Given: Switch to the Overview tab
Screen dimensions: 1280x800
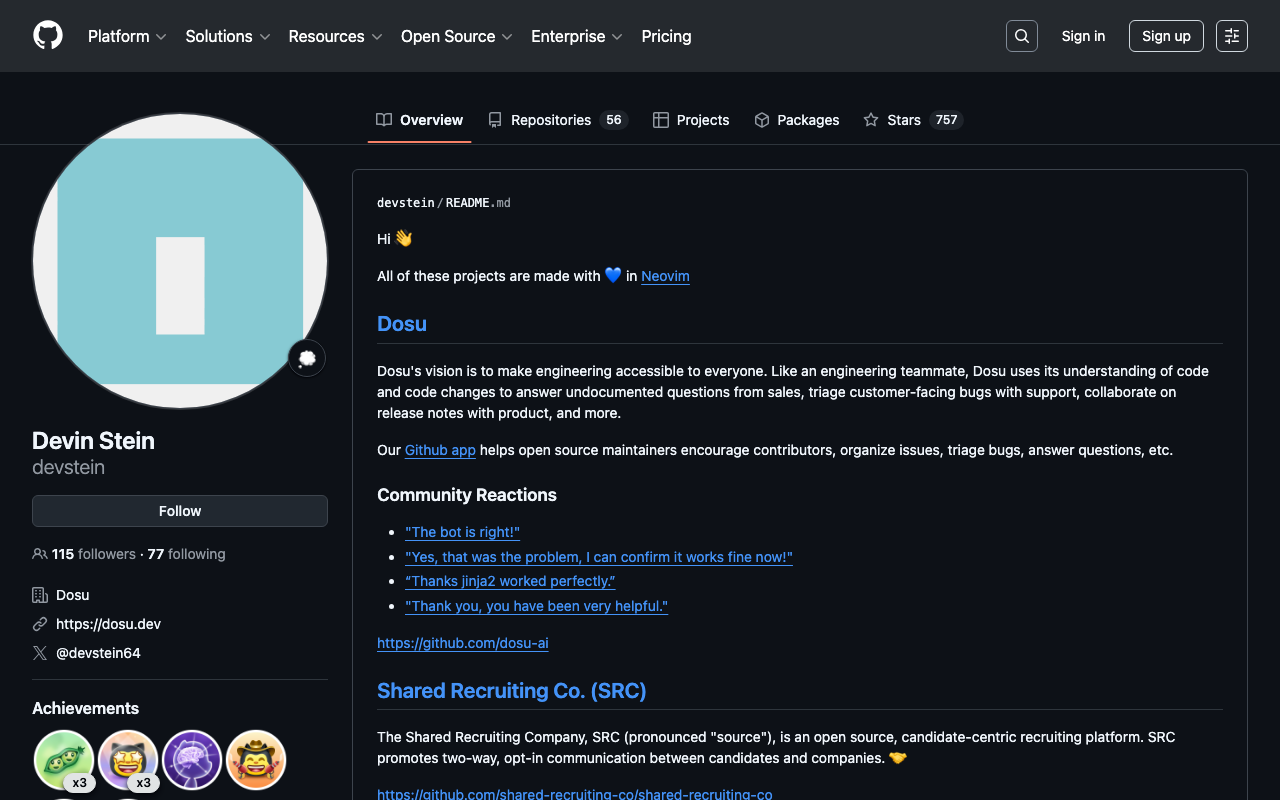Looking at the screenshot, I should coord(420,120).
